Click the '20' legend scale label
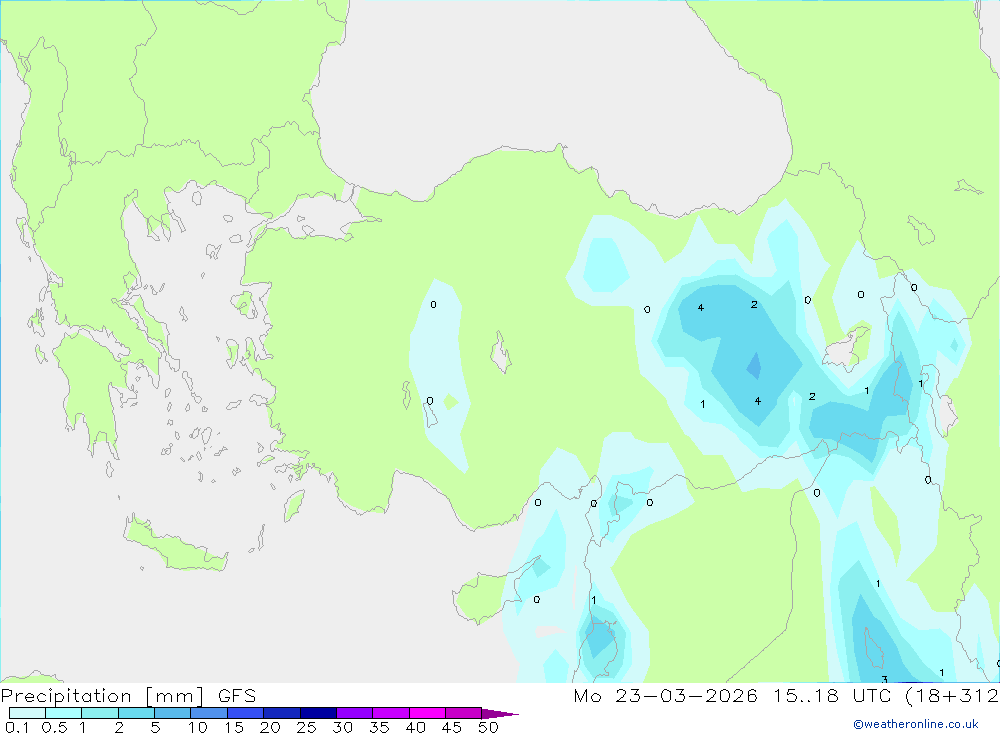 pyautogui.click(x=270, y=727)
